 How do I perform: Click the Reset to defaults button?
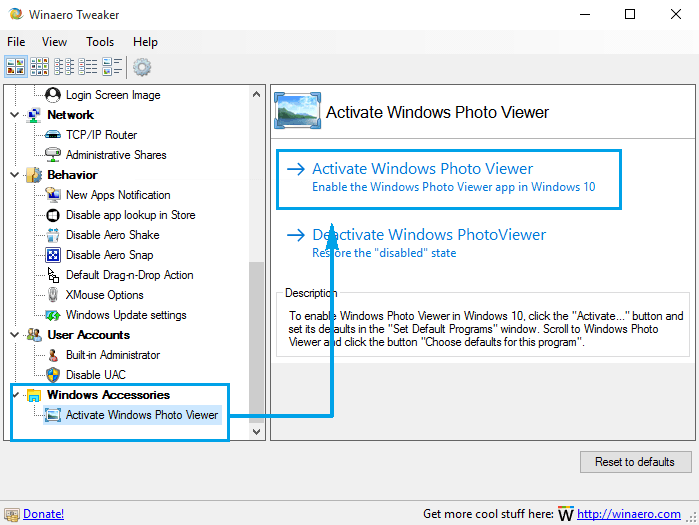(x=635, y=462)
